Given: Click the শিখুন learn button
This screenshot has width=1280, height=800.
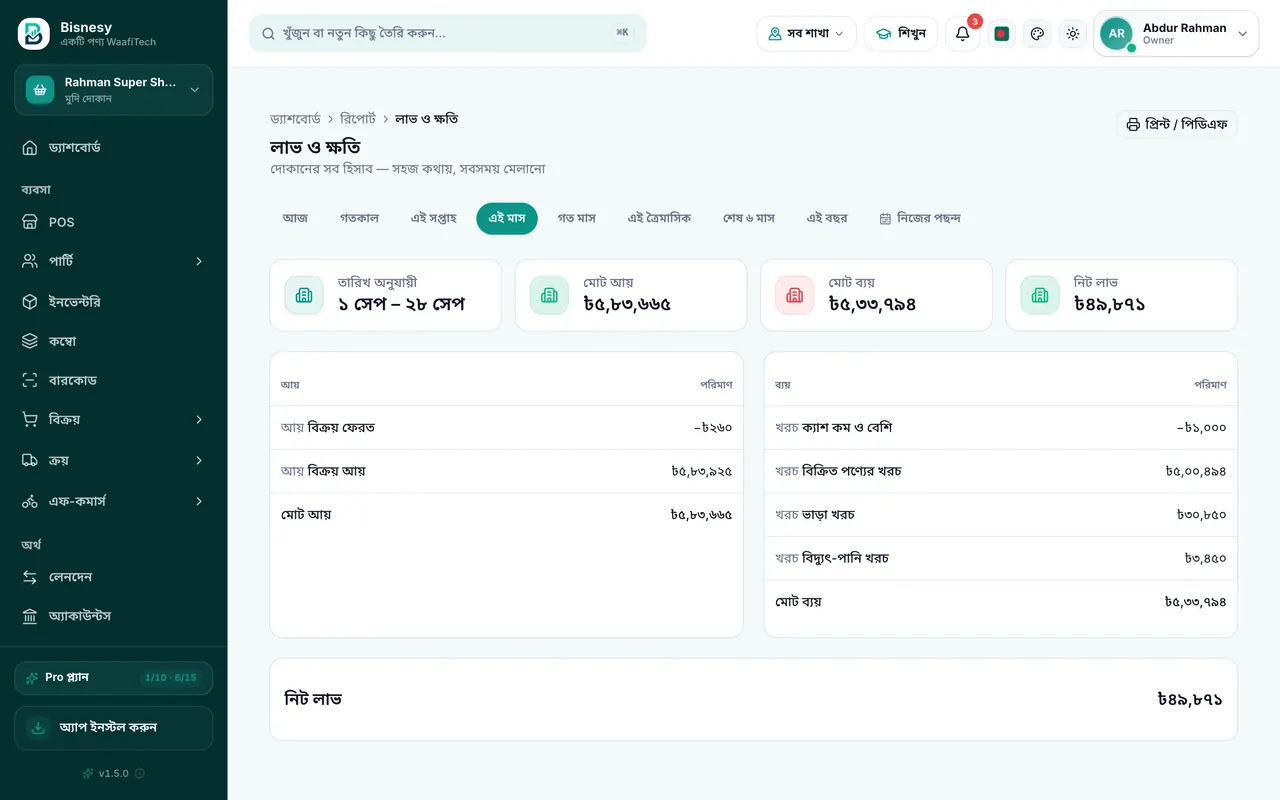Looking at the screenshot, I should point(901,34).
